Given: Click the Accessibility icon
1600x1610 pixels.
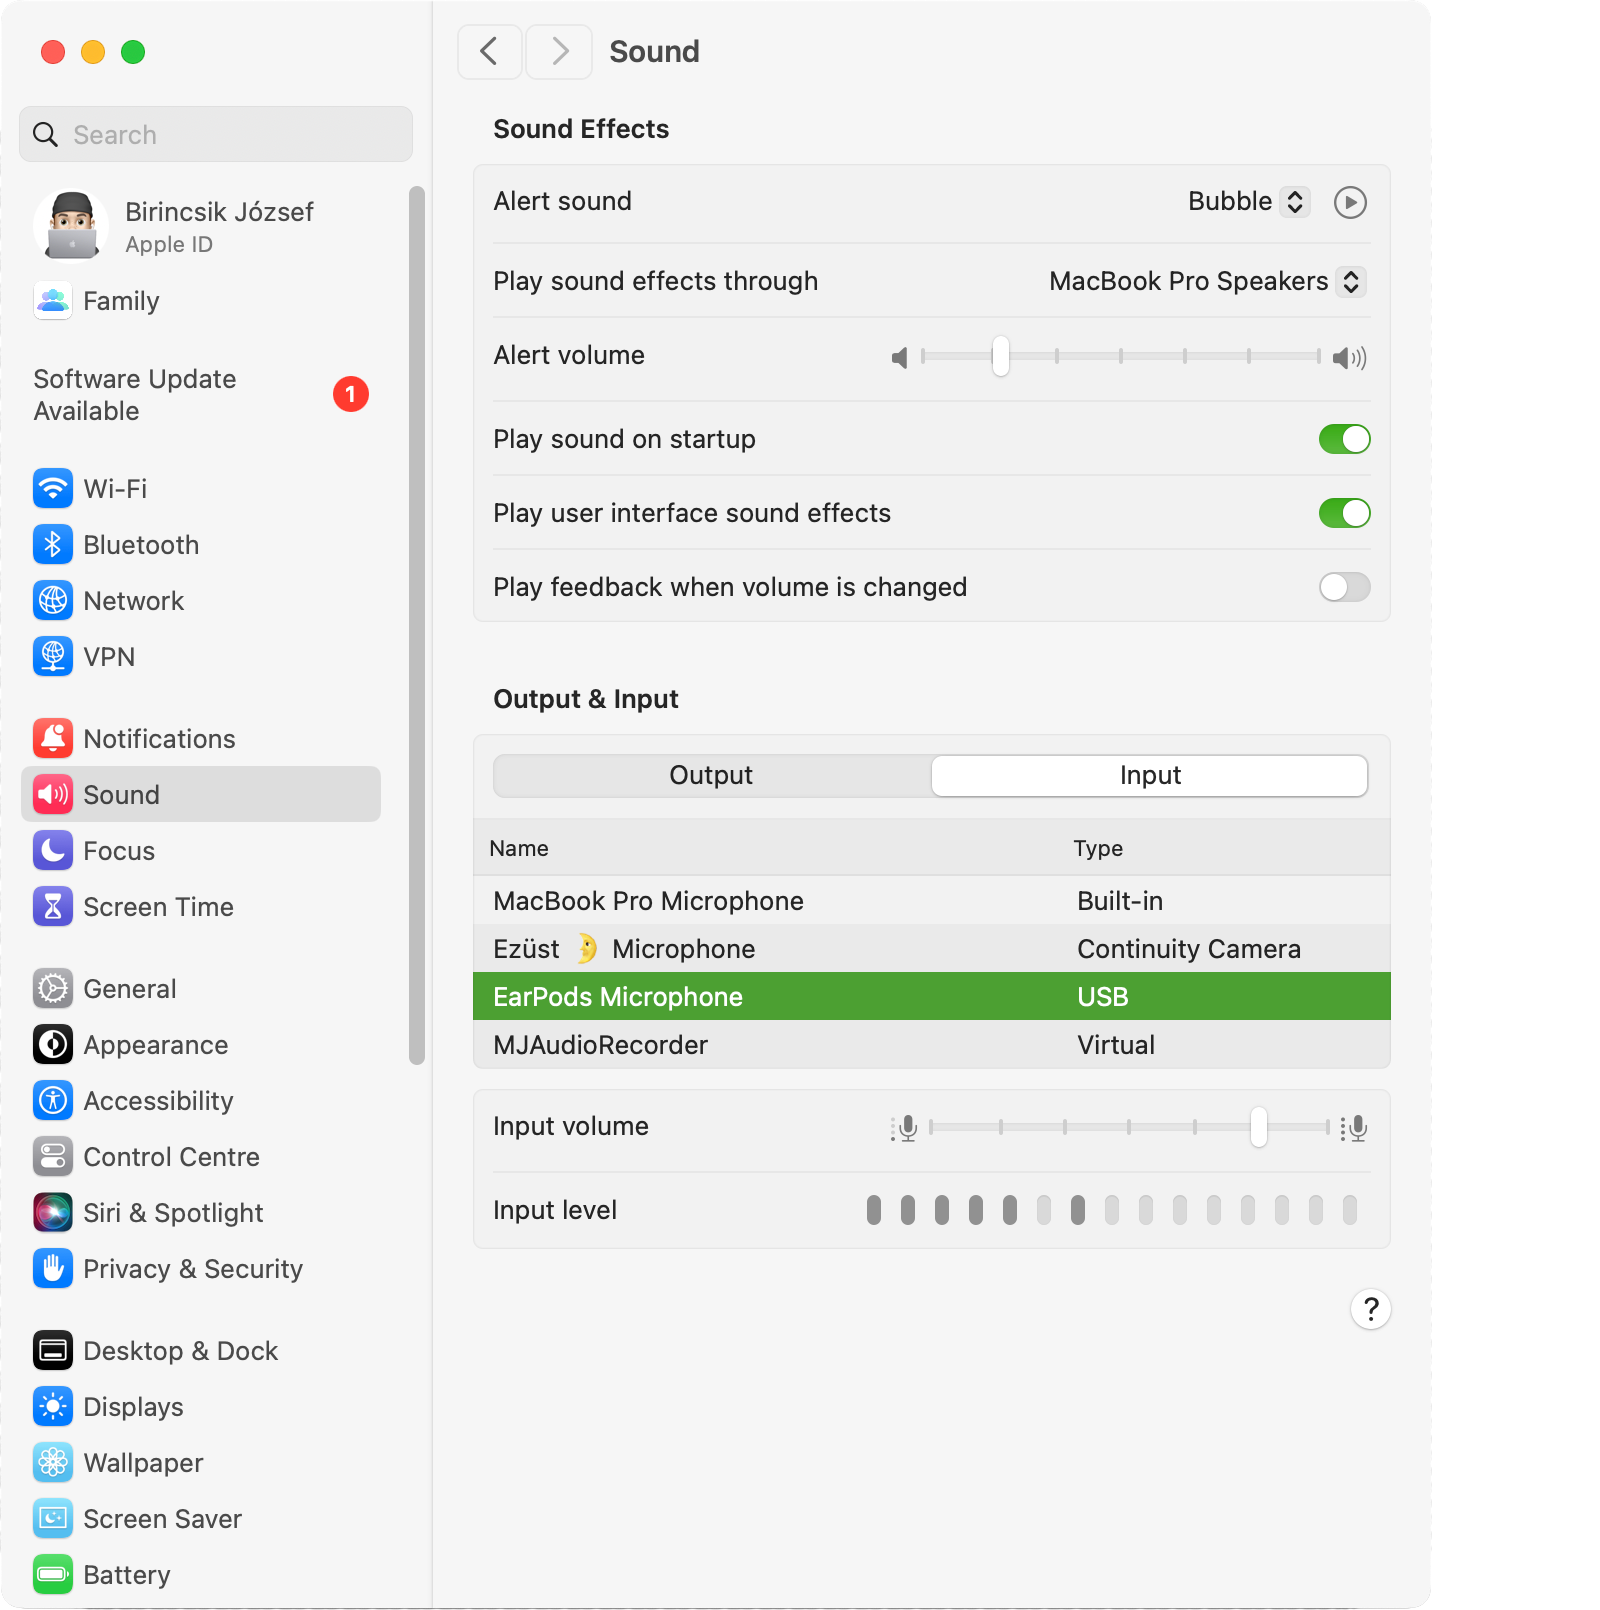Looking at the screenshot, I should tap(53, 1101).
